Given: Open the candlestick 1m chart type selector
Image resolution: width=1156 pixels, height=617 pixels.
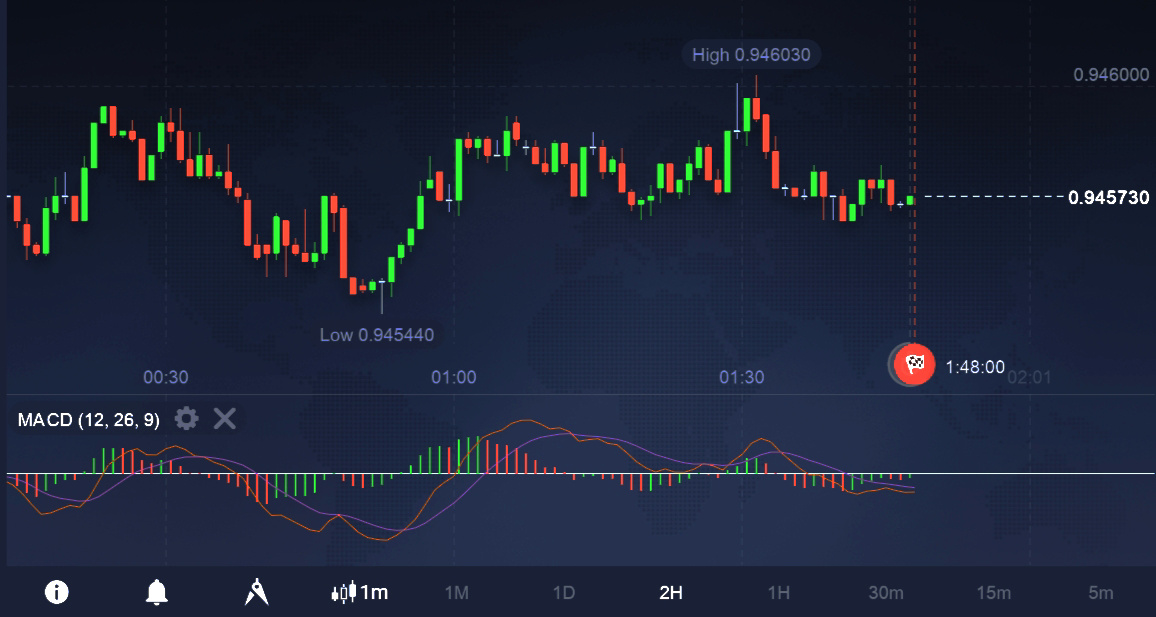Looking at the screenshot, I should [x=359, y=592].
